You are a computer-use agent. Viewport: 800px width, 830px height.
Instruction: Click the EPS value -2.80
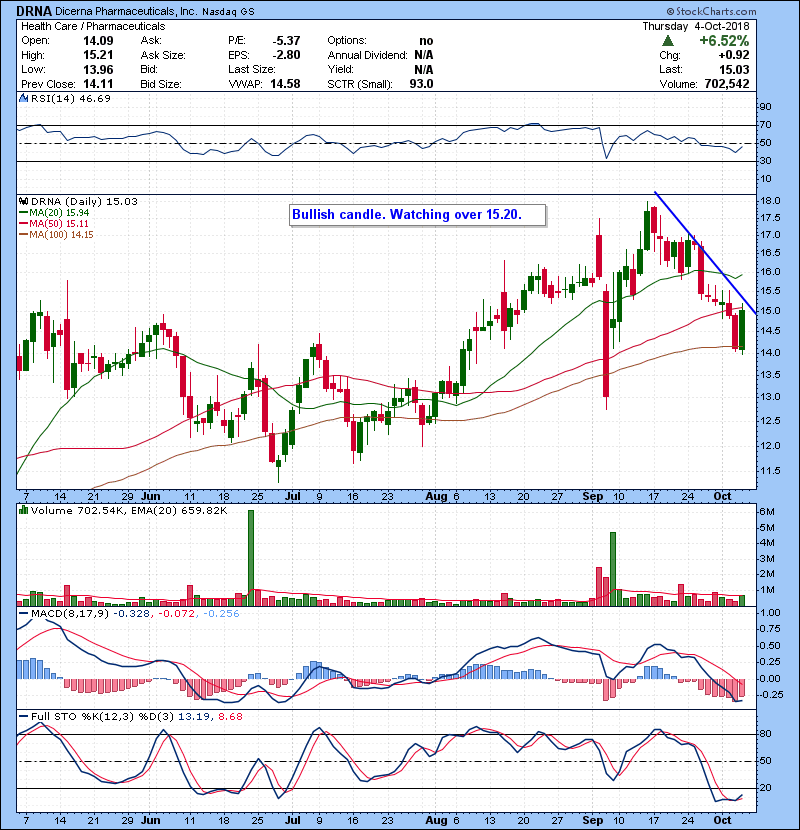286,55
